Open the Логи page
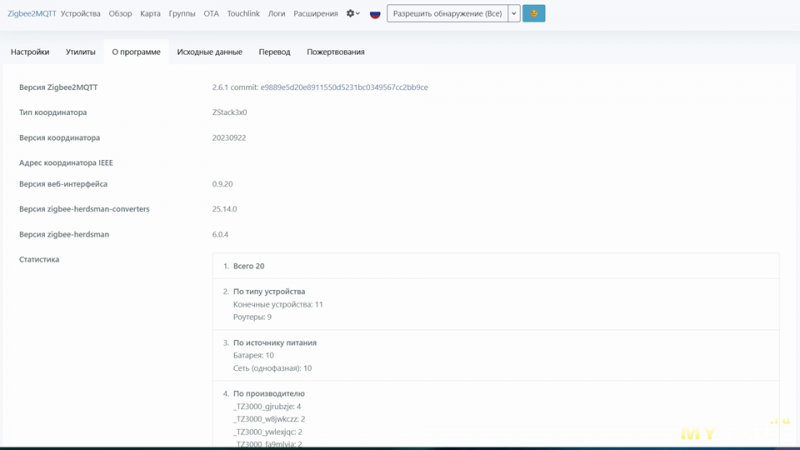This screenshot has height=450, width=800. [x=277, y=14]
